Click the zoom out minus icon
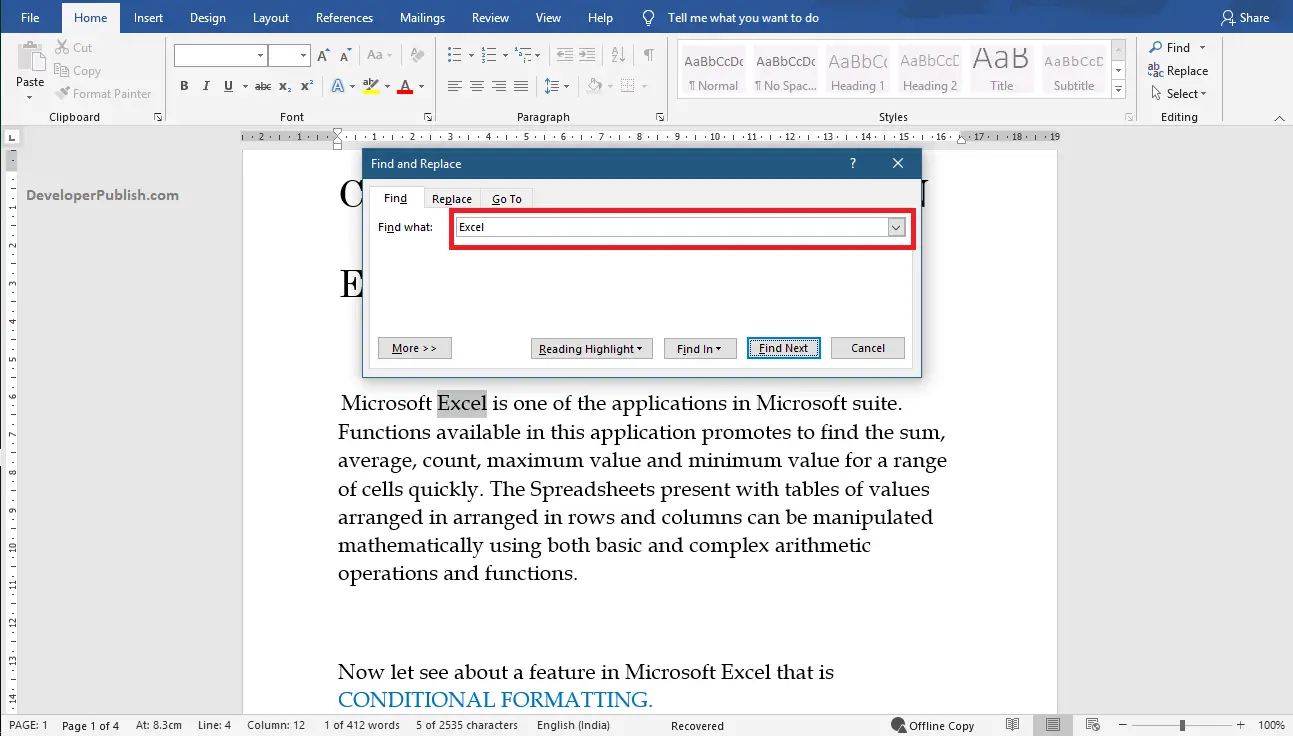The height and width of the screenshot is (736, 1293). [x=1125, y=725]
